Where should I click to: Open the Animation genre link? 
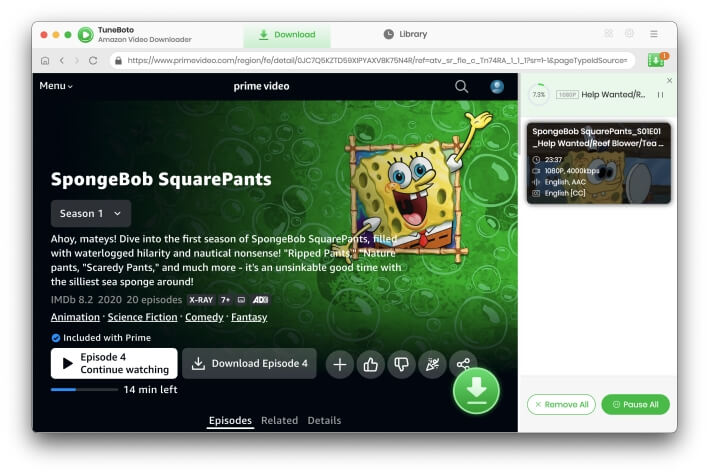tap(75, 317)
